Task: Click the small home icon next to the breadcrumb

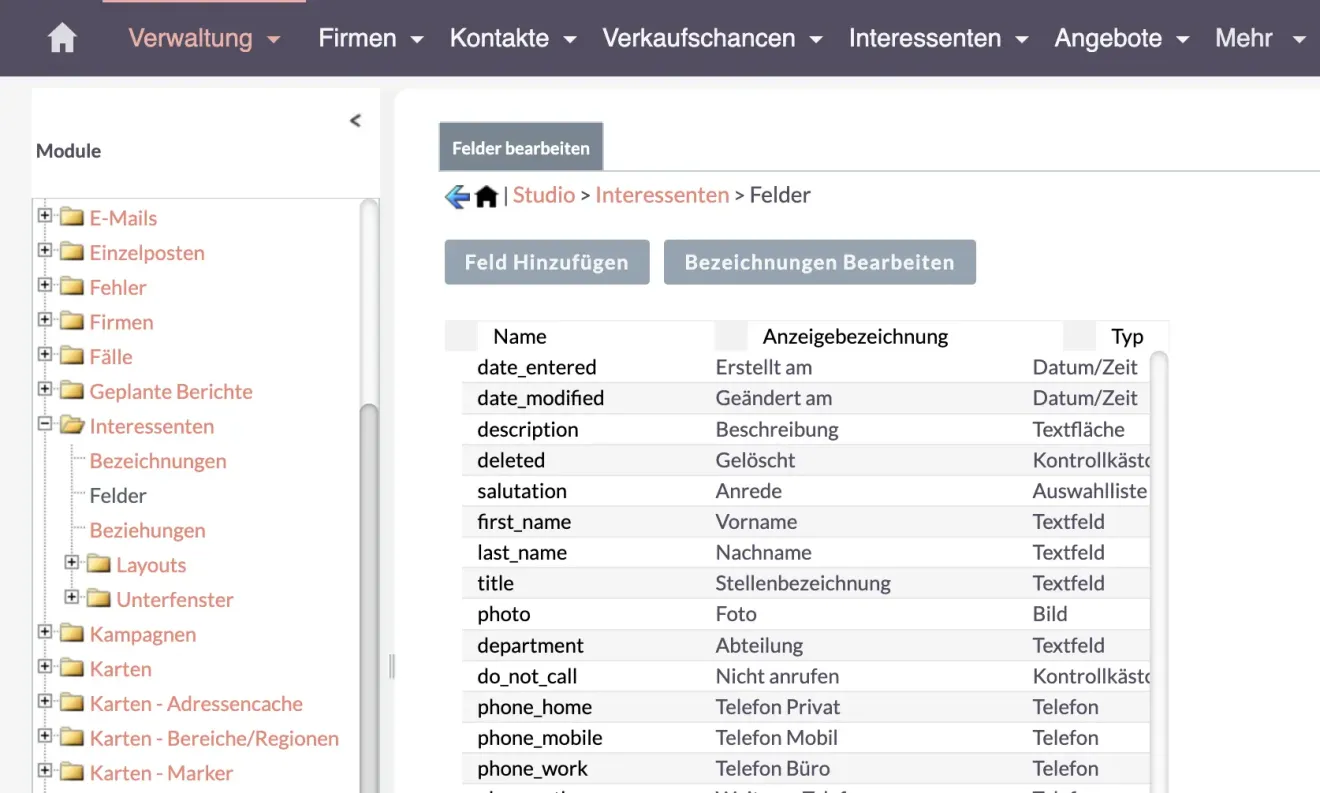Action: click(486, 195)
